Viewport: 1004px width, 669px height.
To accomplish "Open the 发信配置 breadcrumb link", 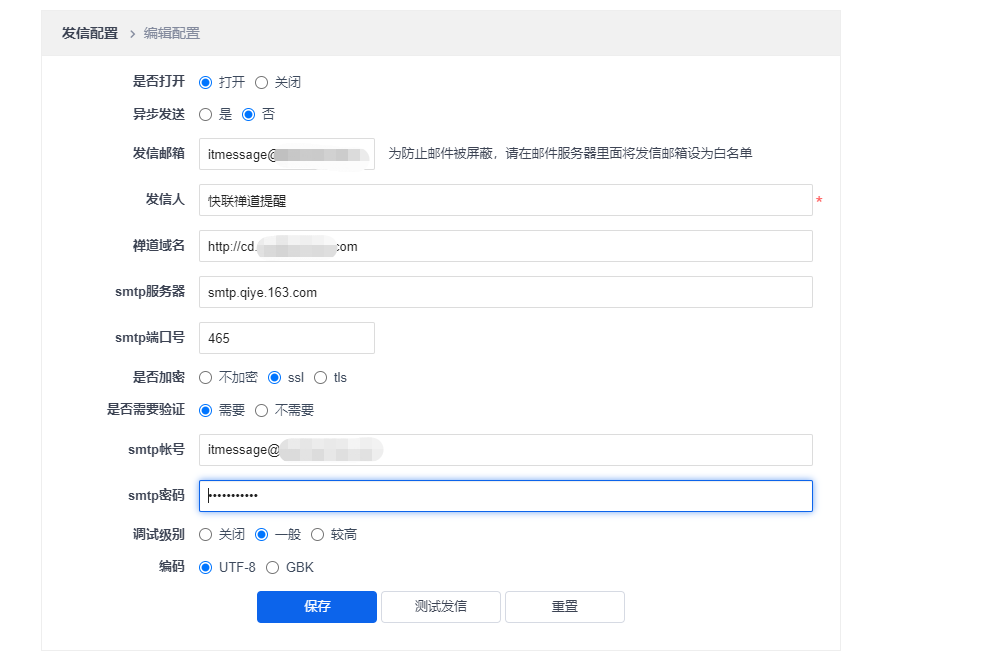I will [x=90, y=33].
